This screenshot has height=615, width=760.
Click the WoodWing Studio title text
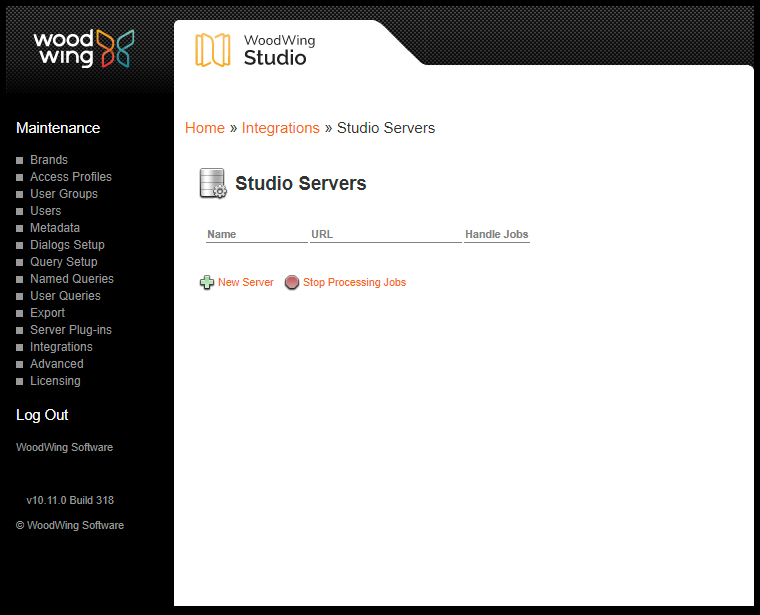tap(280, 50)
